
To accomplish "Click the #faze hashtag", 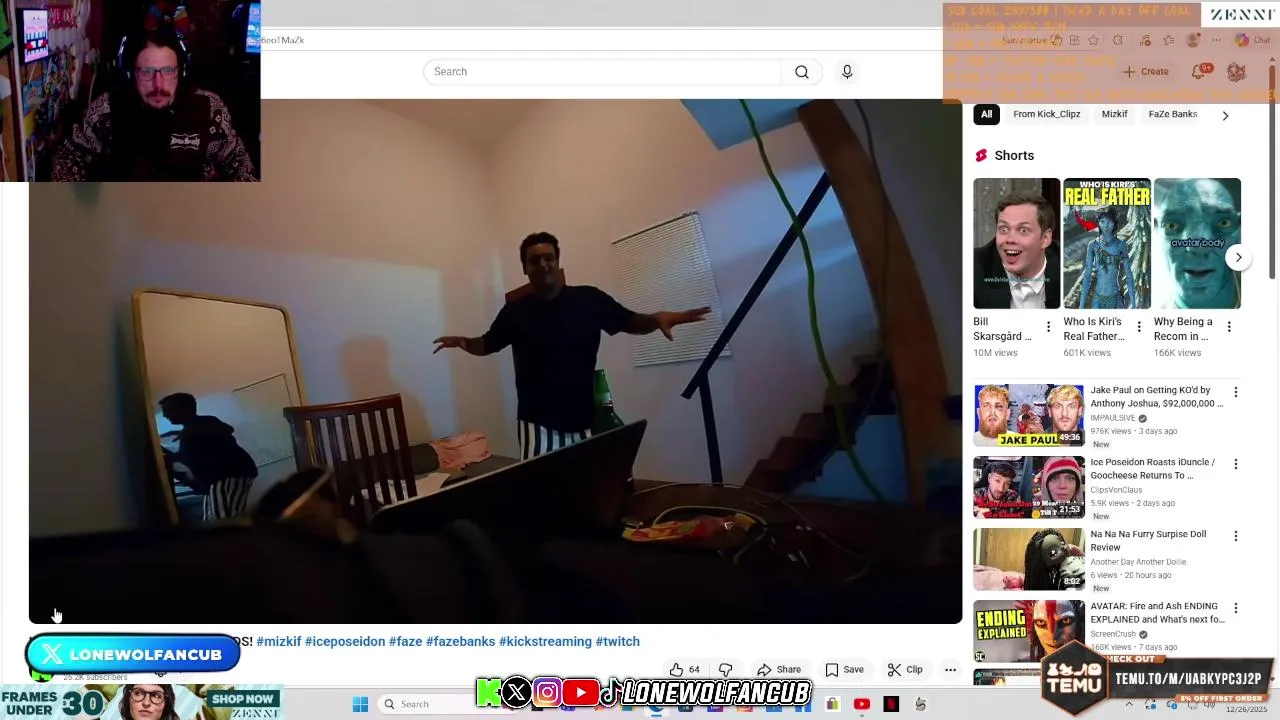I will pos(406,642).
